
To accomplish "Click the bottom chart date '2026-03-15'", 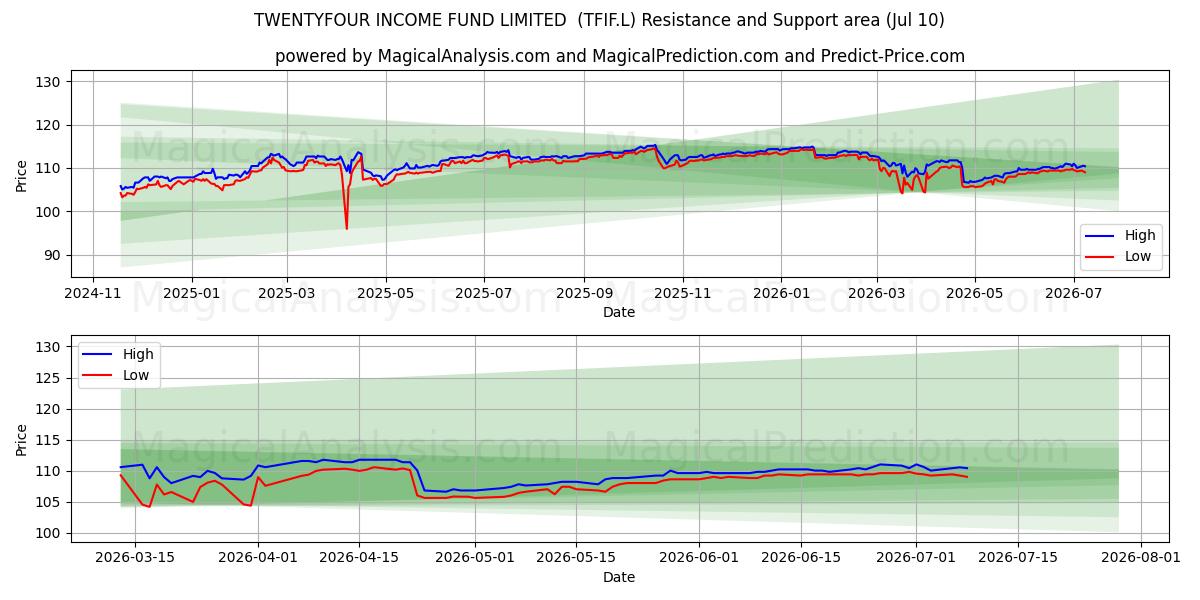I will click(x=134, y=558).
